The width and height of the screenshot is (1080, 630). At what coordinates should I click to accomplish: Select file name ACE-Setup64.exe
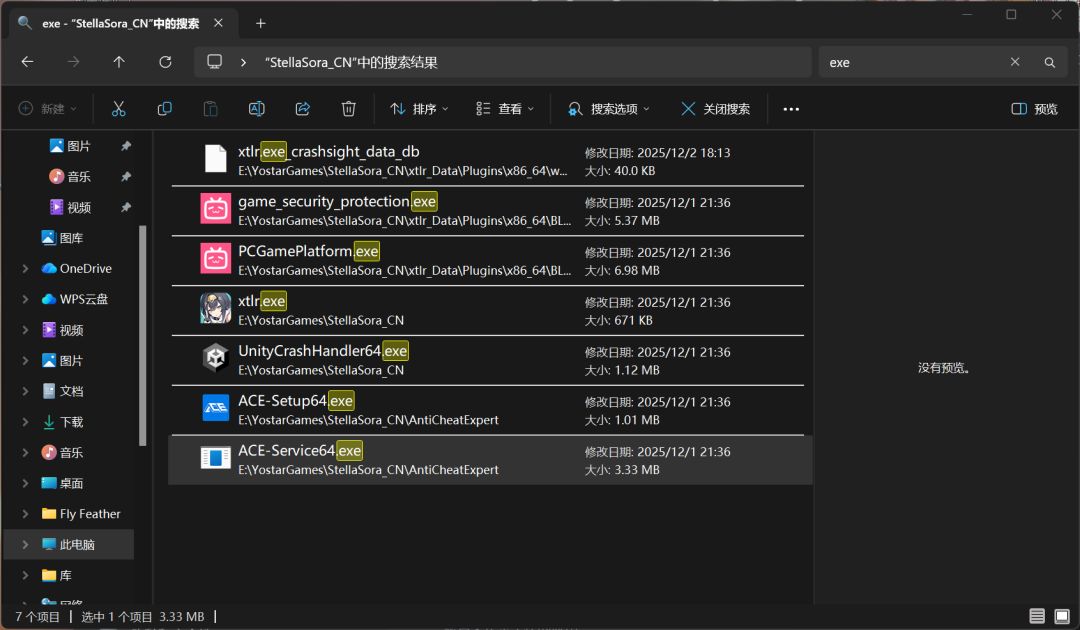[295, 401]
